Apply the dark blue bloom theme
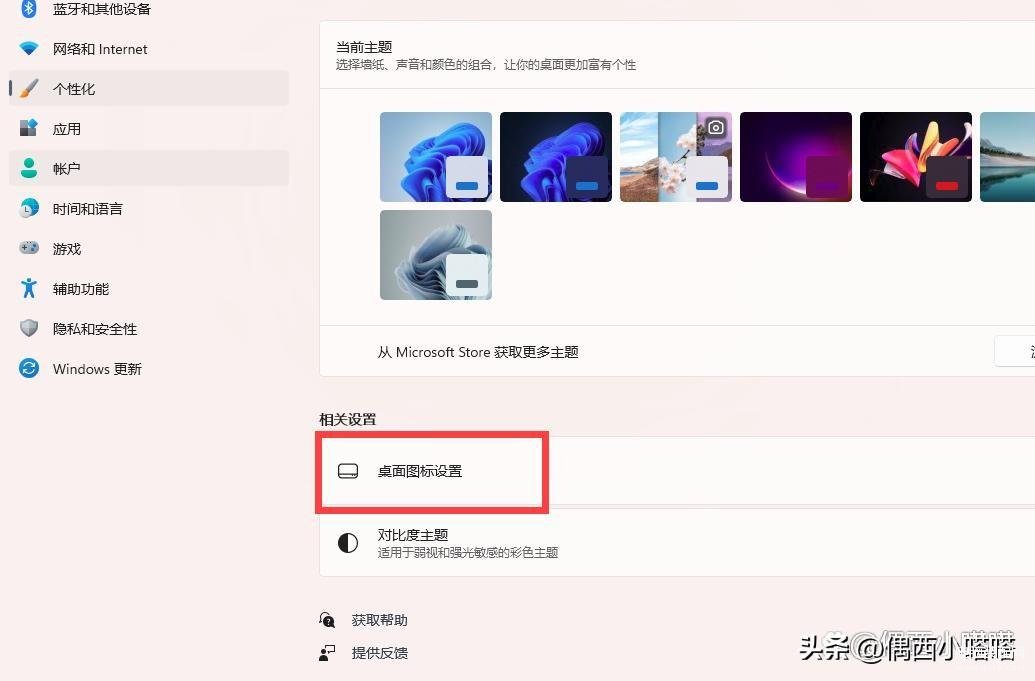The image size is (1035, 681). [x=556, y=157]
